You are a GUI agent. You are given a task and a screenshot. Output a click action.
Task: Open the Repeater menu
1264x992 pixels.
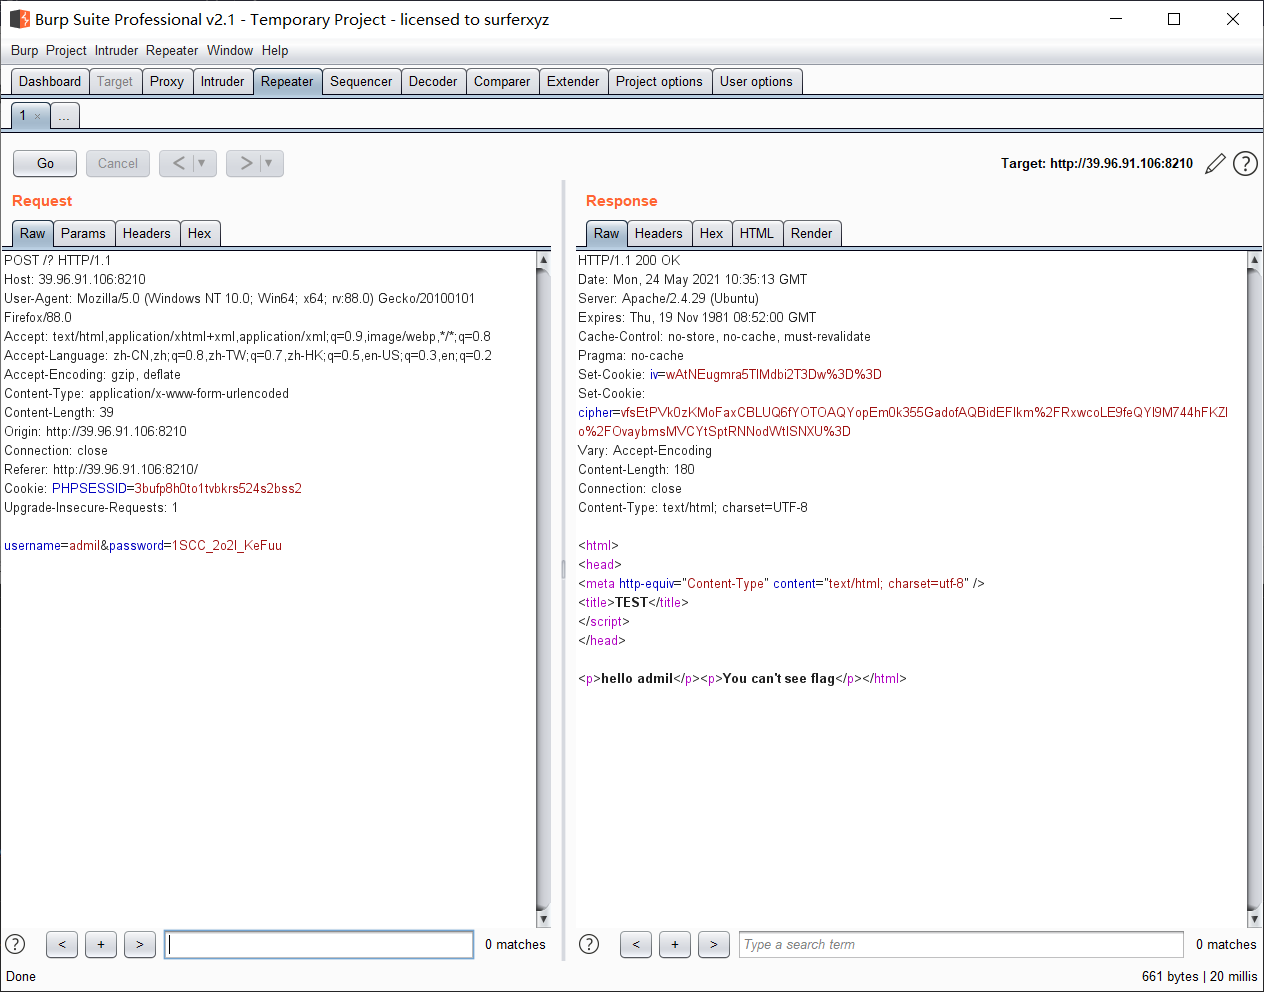click(172, 50)
